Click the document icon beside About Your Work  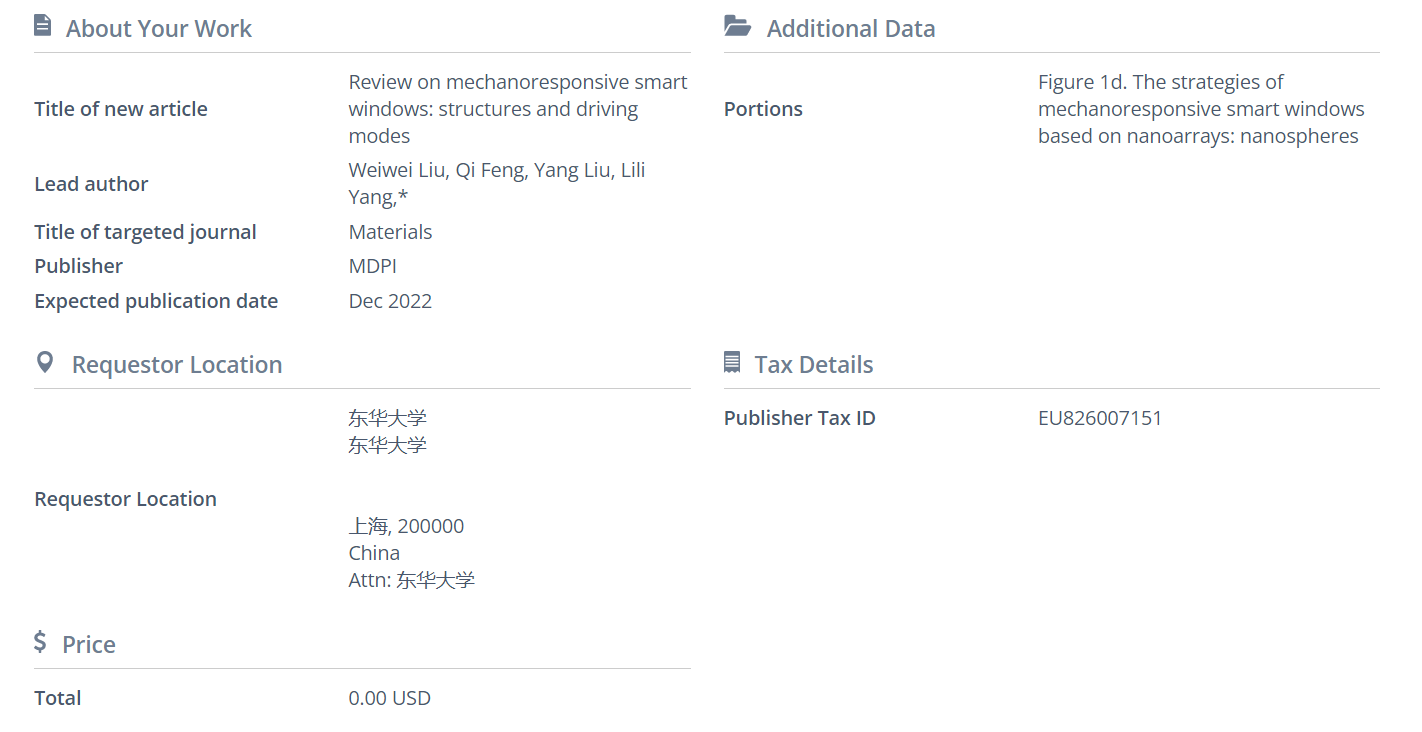tap(42, 26)
